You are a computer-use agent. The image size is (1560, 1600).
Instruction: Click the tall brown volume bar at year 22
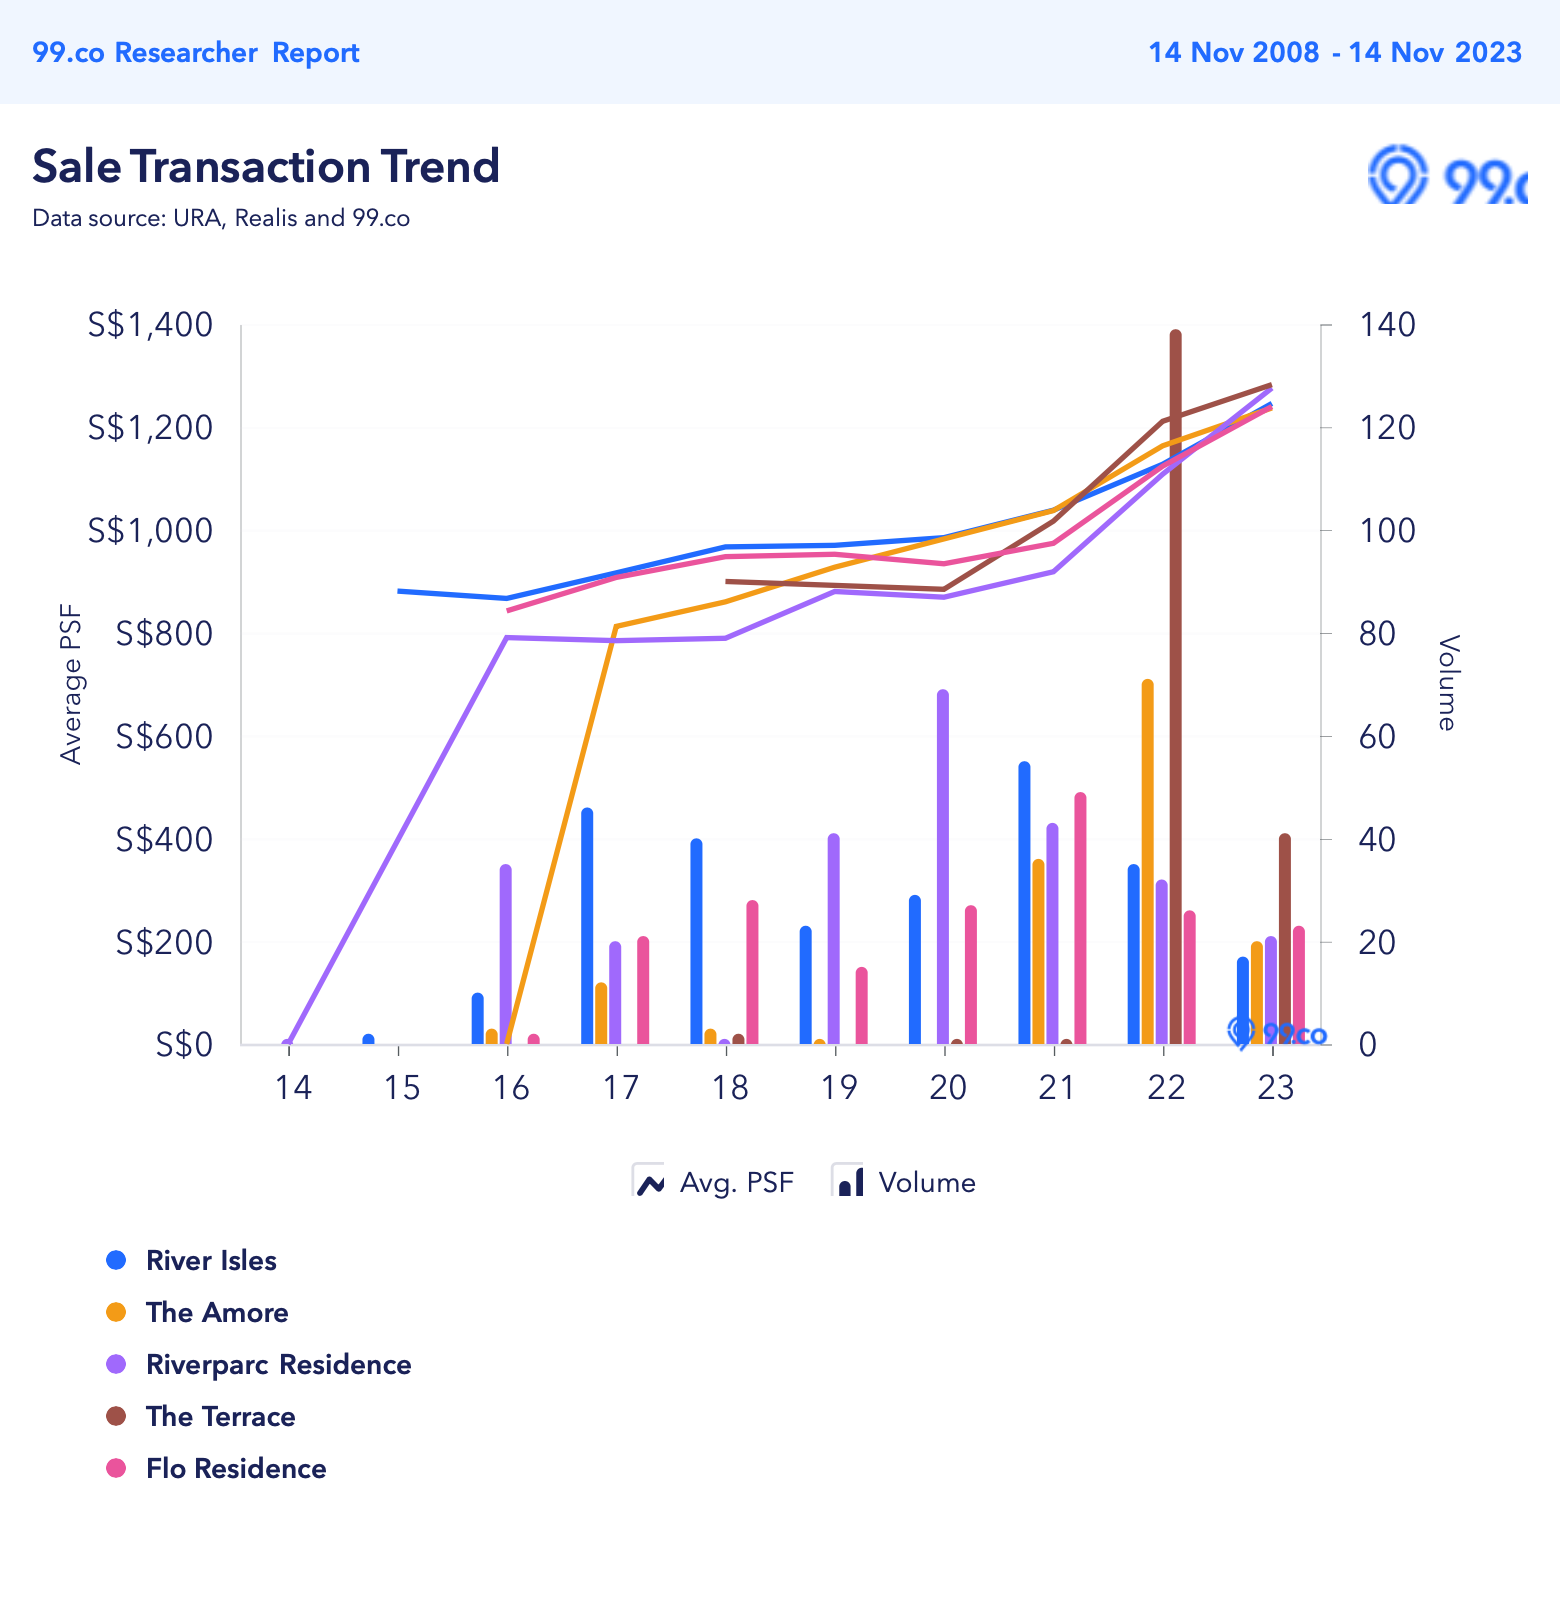[1175, 687]
